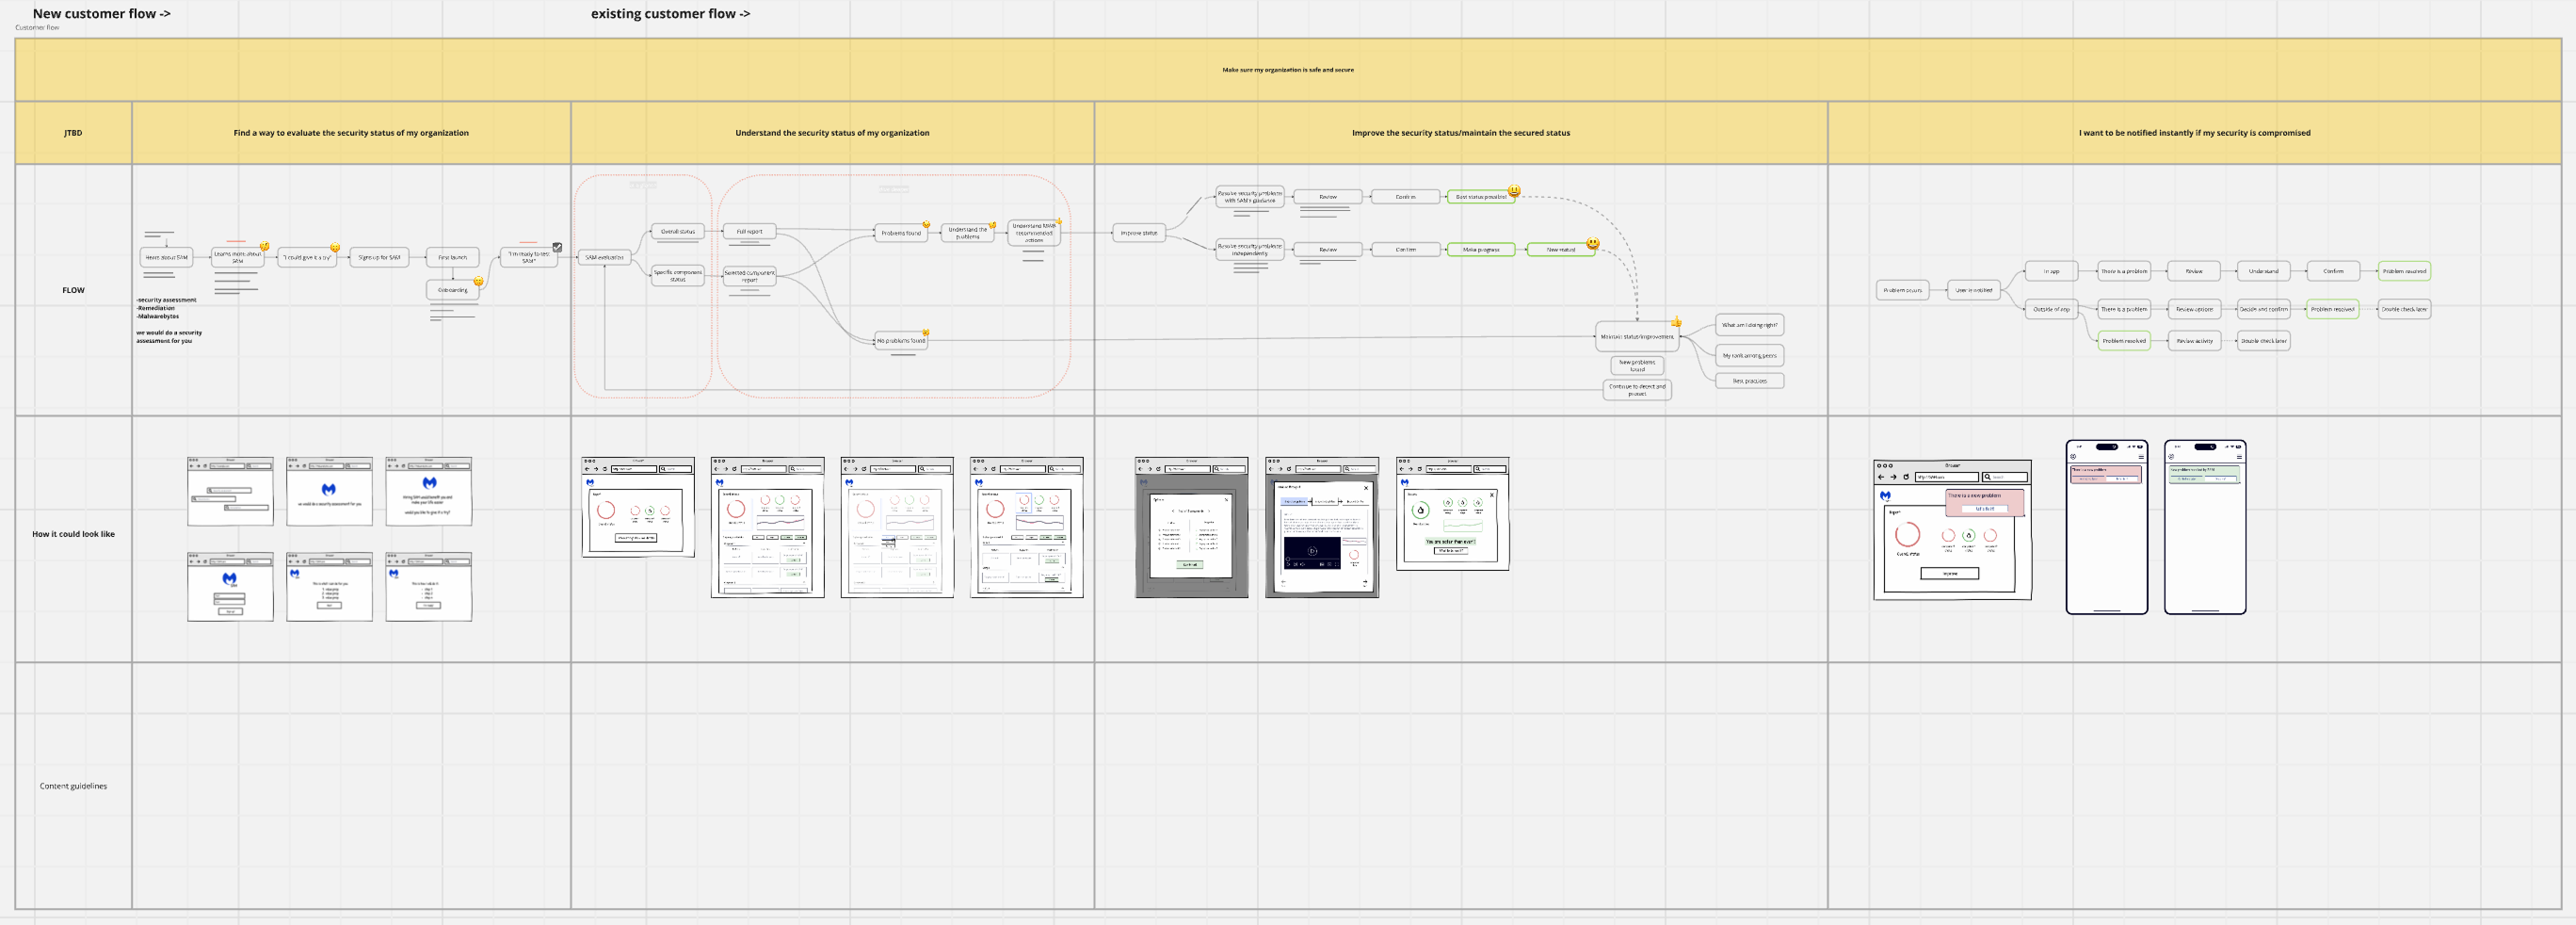Click the emoji on 'No problems found' node

(x=926, y=333)
